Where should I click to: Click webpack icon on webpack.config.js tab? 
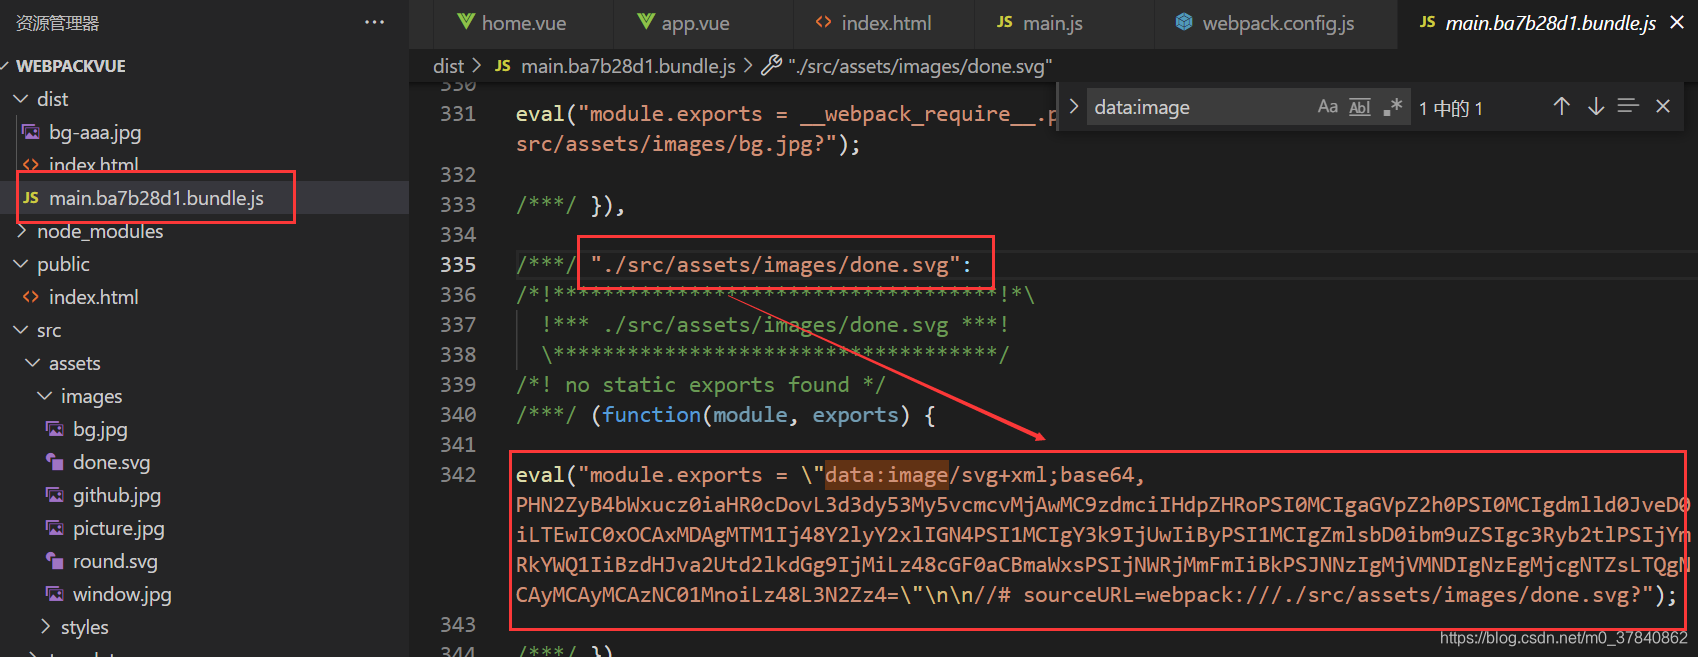click(x=1184, y=22)
